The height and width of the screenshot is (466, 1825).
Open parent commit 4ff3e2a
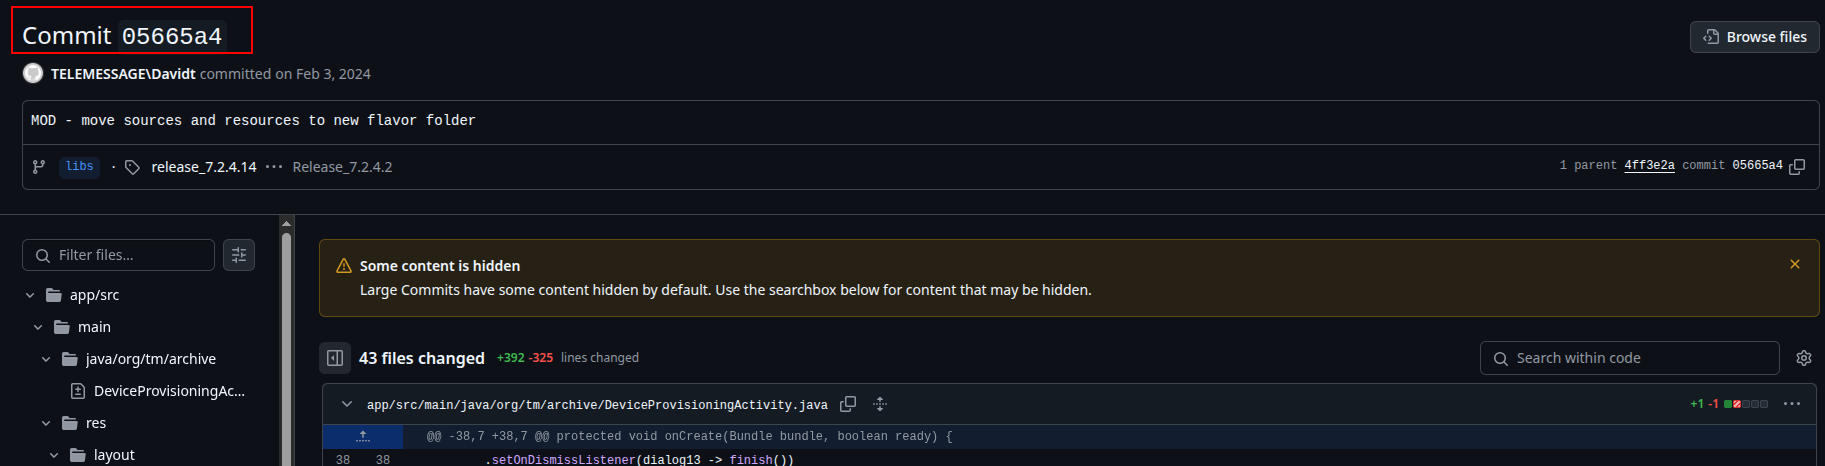coord(1649,165)
